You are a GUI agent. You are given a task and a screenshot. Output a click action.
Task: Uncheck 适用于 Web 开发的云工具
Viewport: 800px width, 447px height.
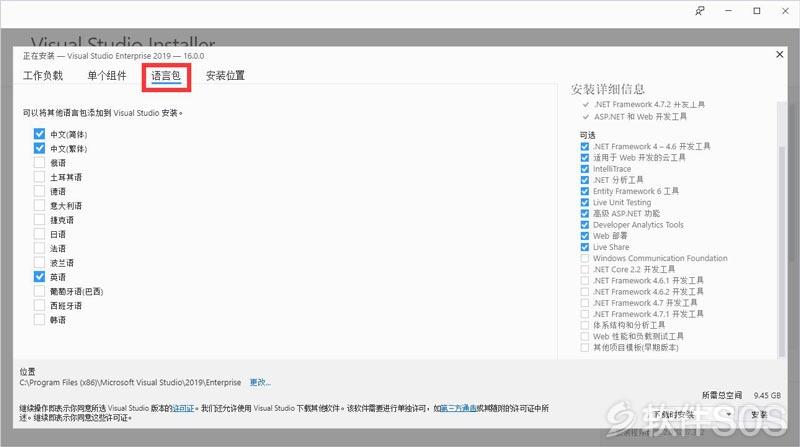585,158
